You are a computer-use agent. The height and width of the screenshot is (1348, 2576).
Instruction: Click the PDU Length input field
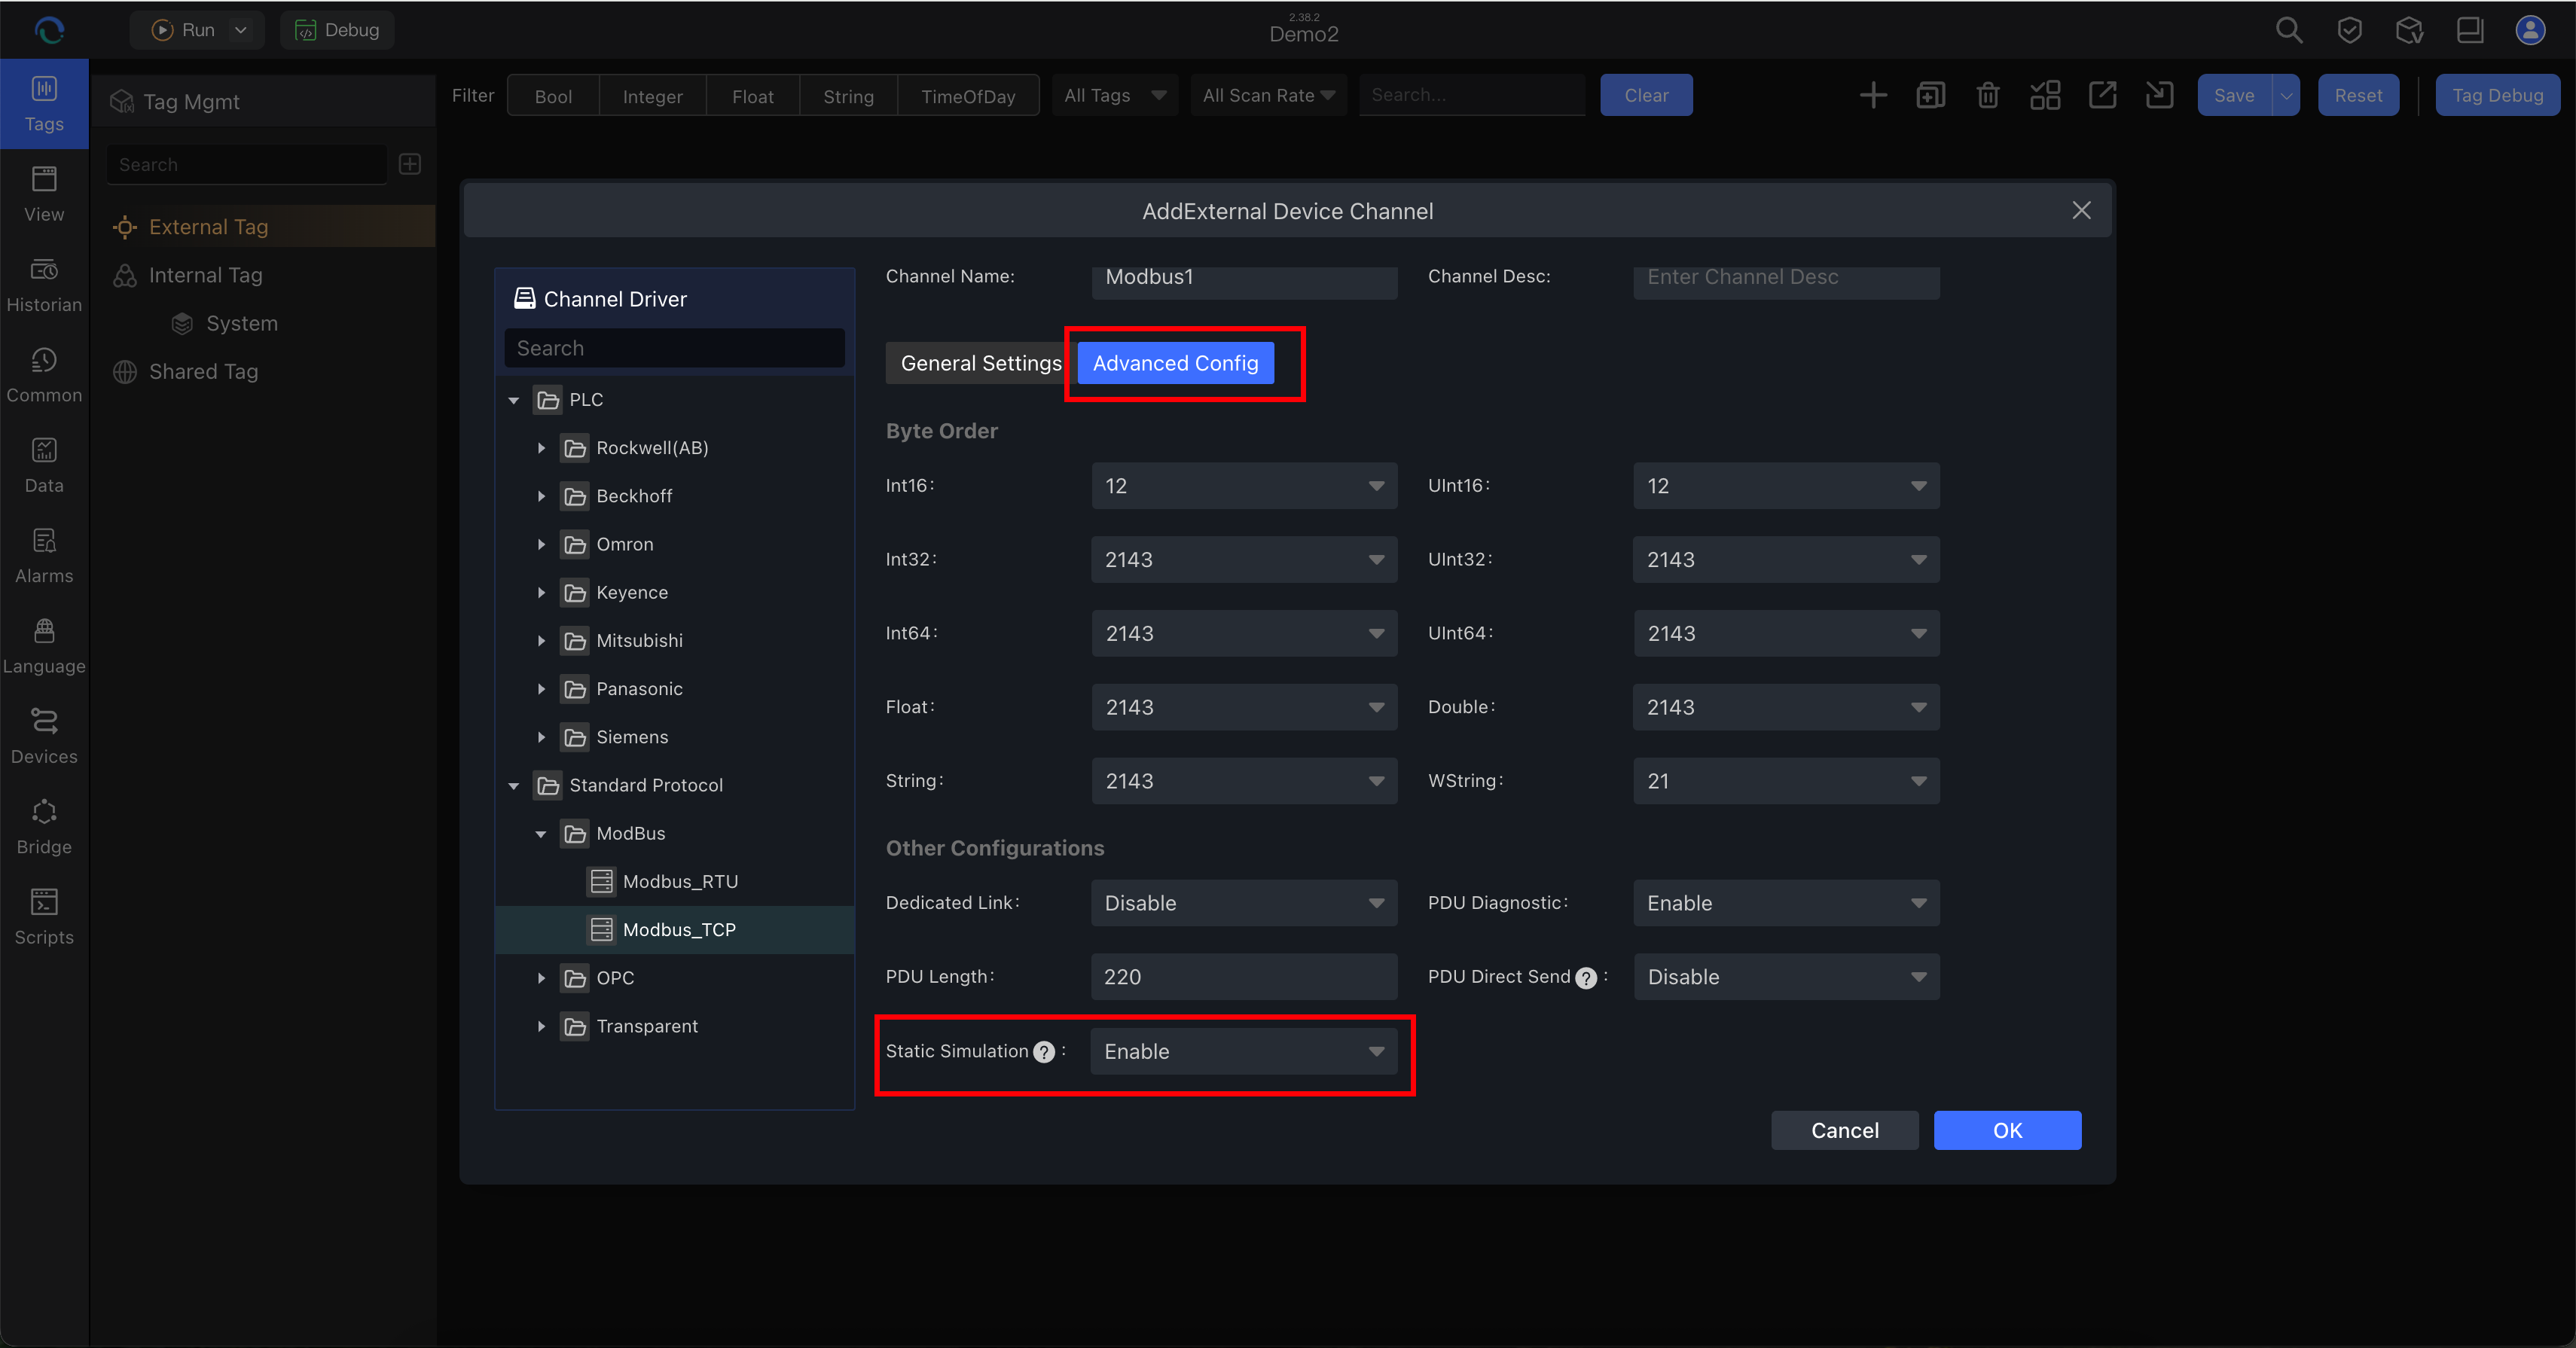click(x=1244, y=977)
